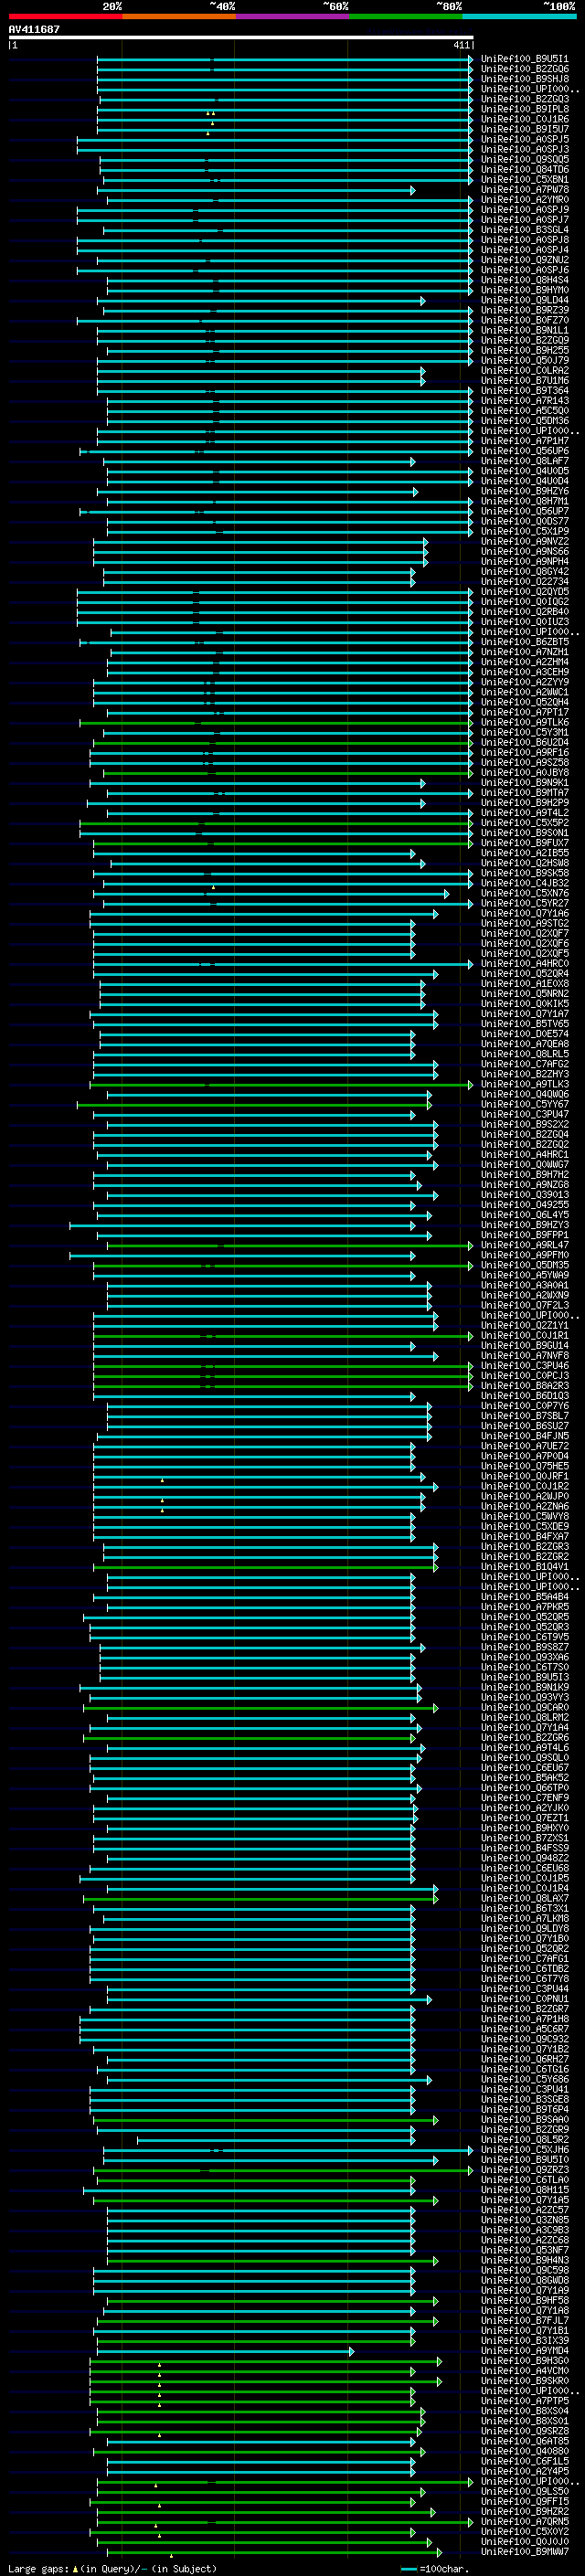Select hit label UniRef100_B9SKR0

pos(525,2381)
